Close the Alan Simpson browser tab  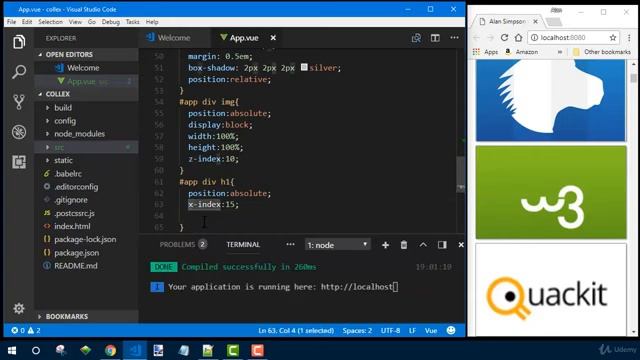[x=536, y=21]
